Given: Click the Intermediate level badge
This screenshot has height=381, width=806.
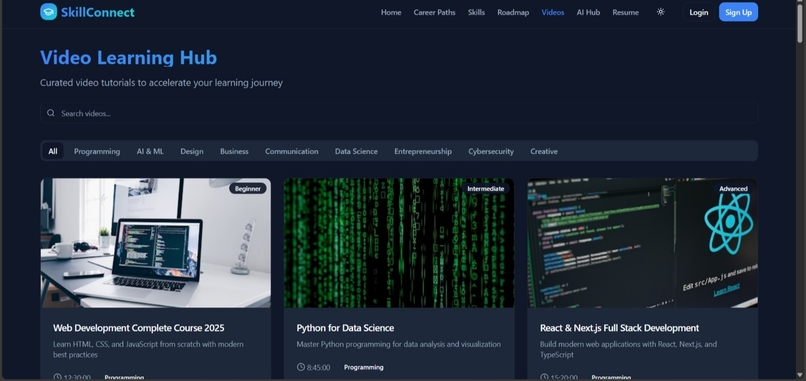Looking at the screenshot, I should (486, 189).
